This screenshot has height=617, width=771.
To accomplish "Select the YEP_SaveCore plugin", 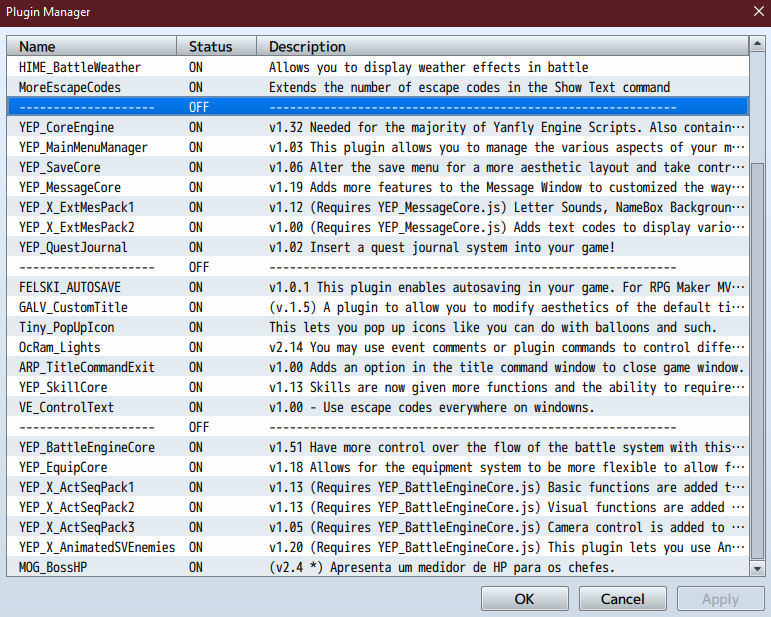I will [378, 167].
